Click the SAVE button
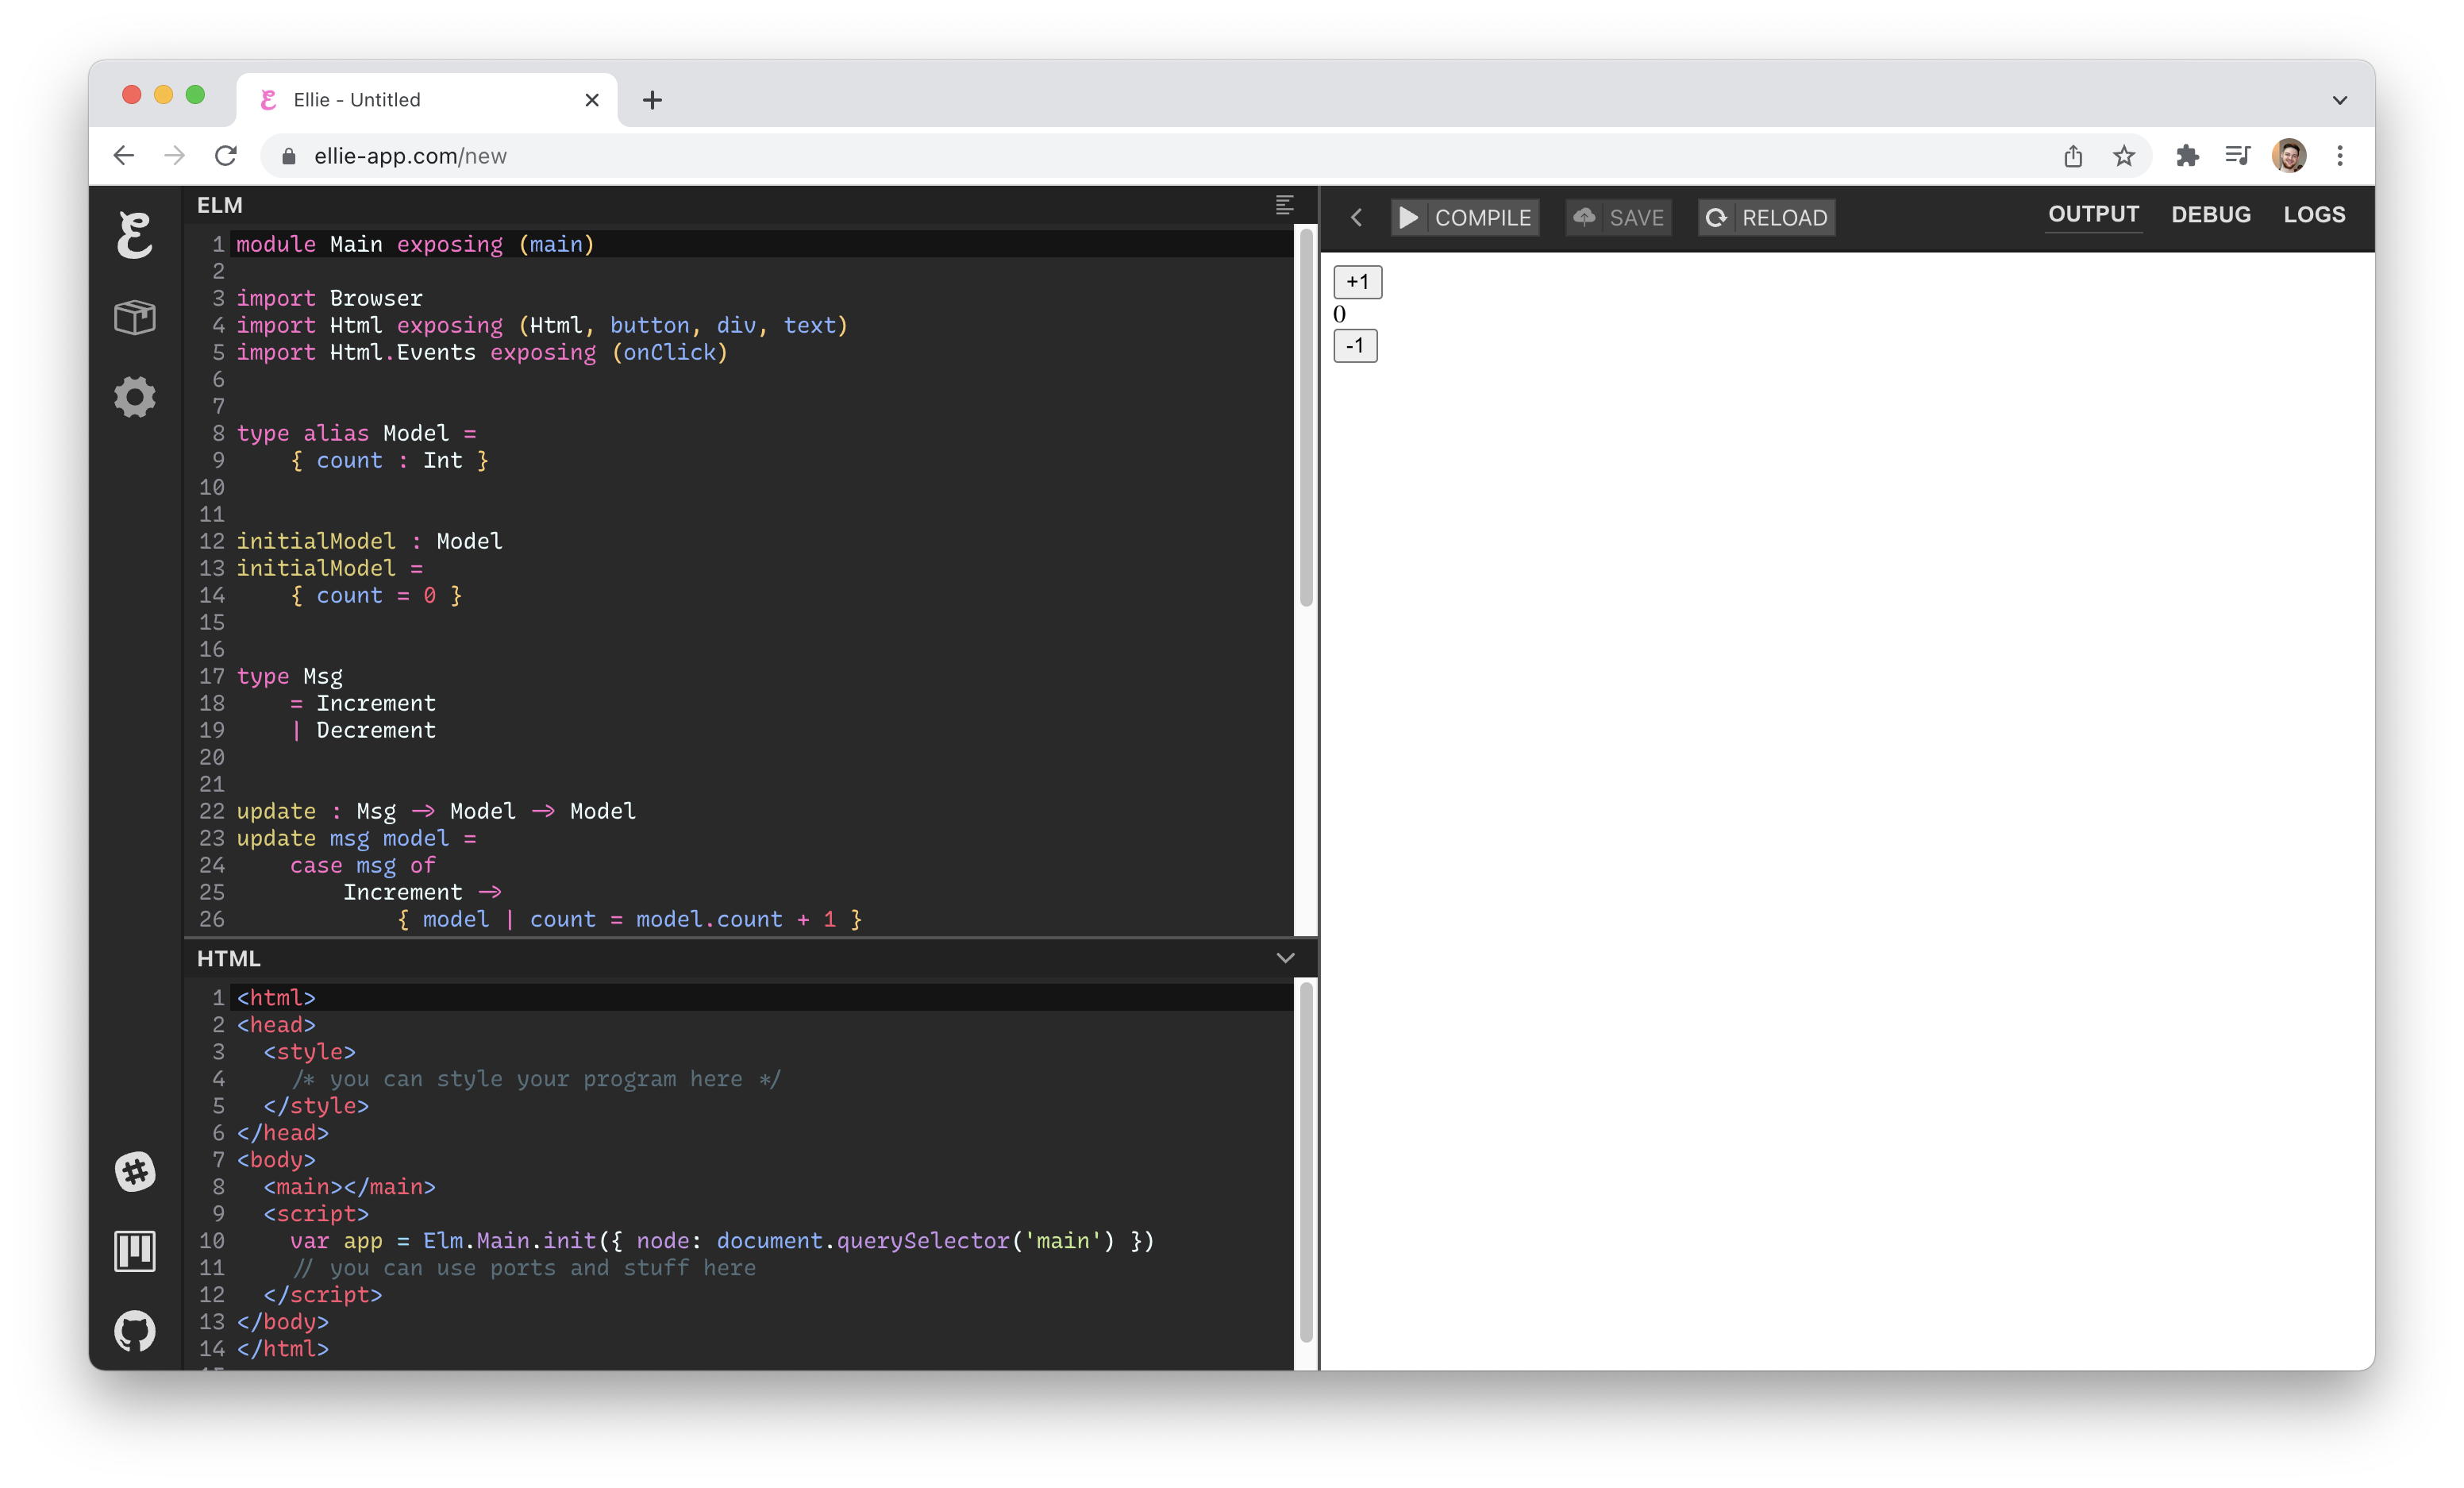 pos(1618,217)
